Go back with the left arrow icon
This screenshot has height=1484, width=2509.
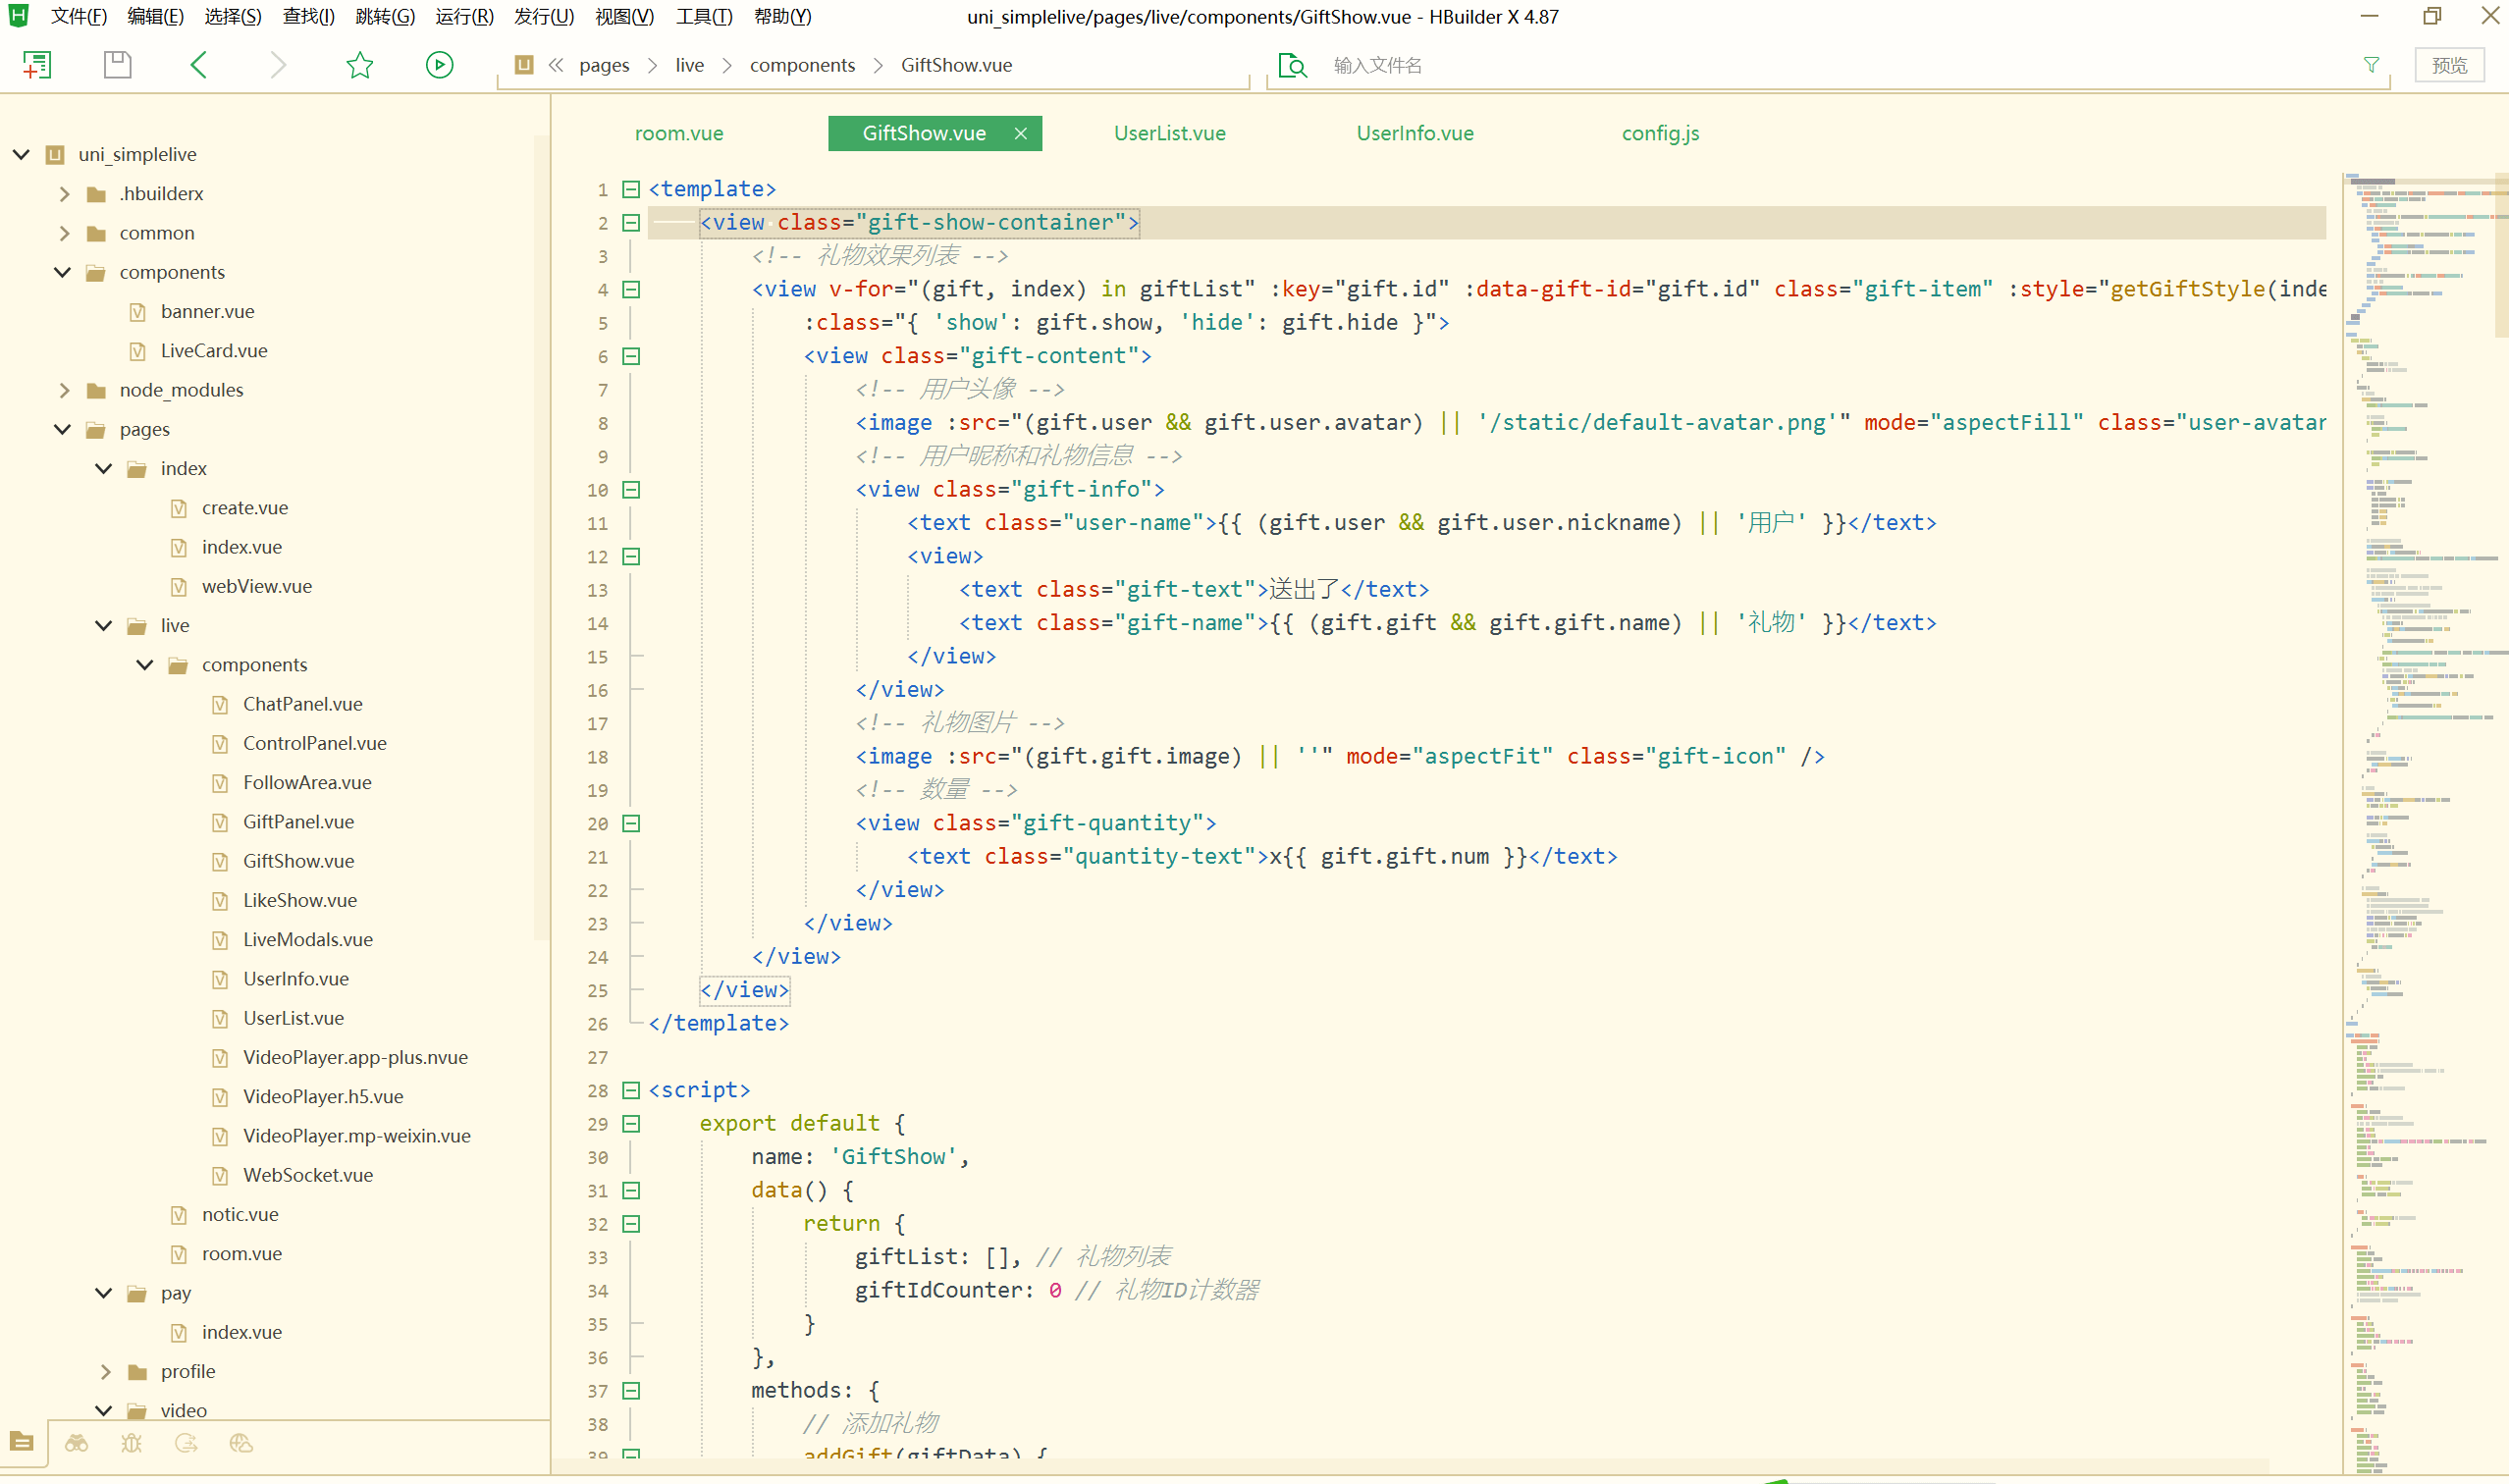pos(198,65)
